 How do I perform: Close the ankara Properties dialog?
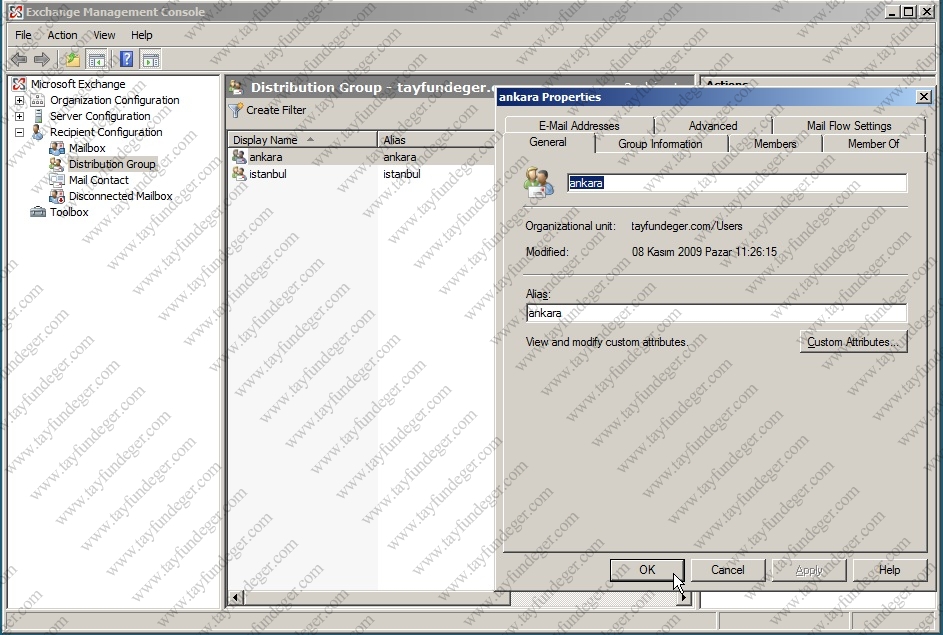(924, 97)
